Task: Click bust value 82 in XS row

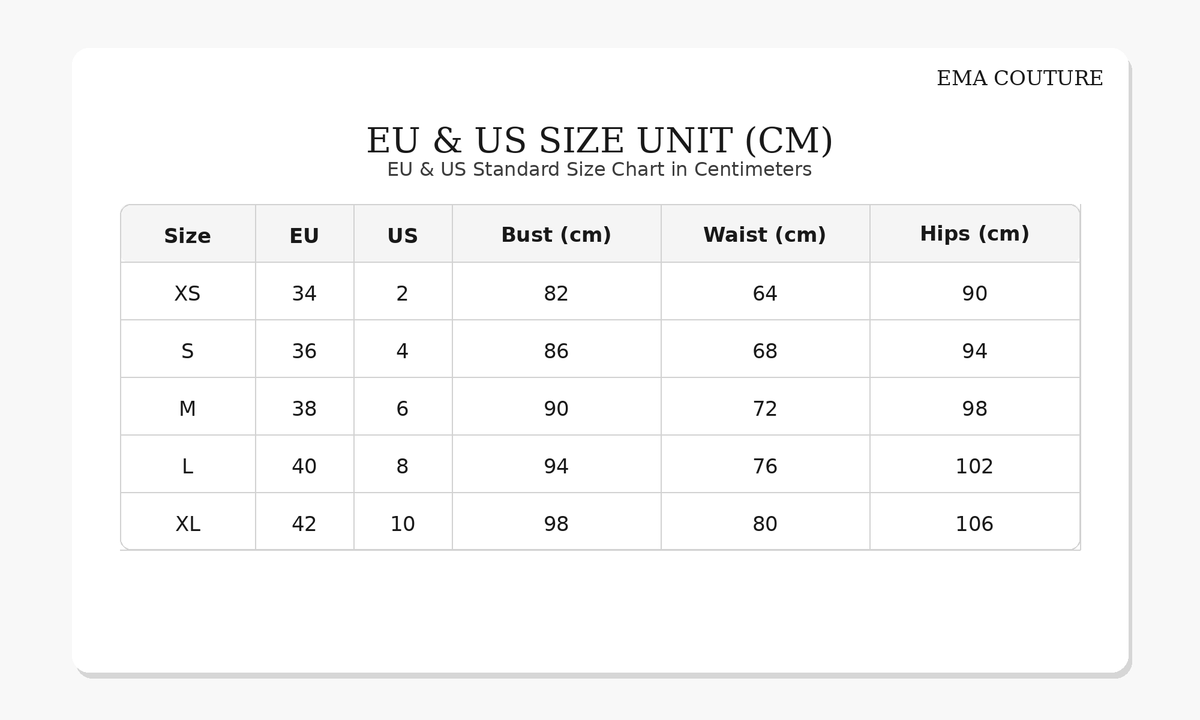Action: click(x=556, y=294)
